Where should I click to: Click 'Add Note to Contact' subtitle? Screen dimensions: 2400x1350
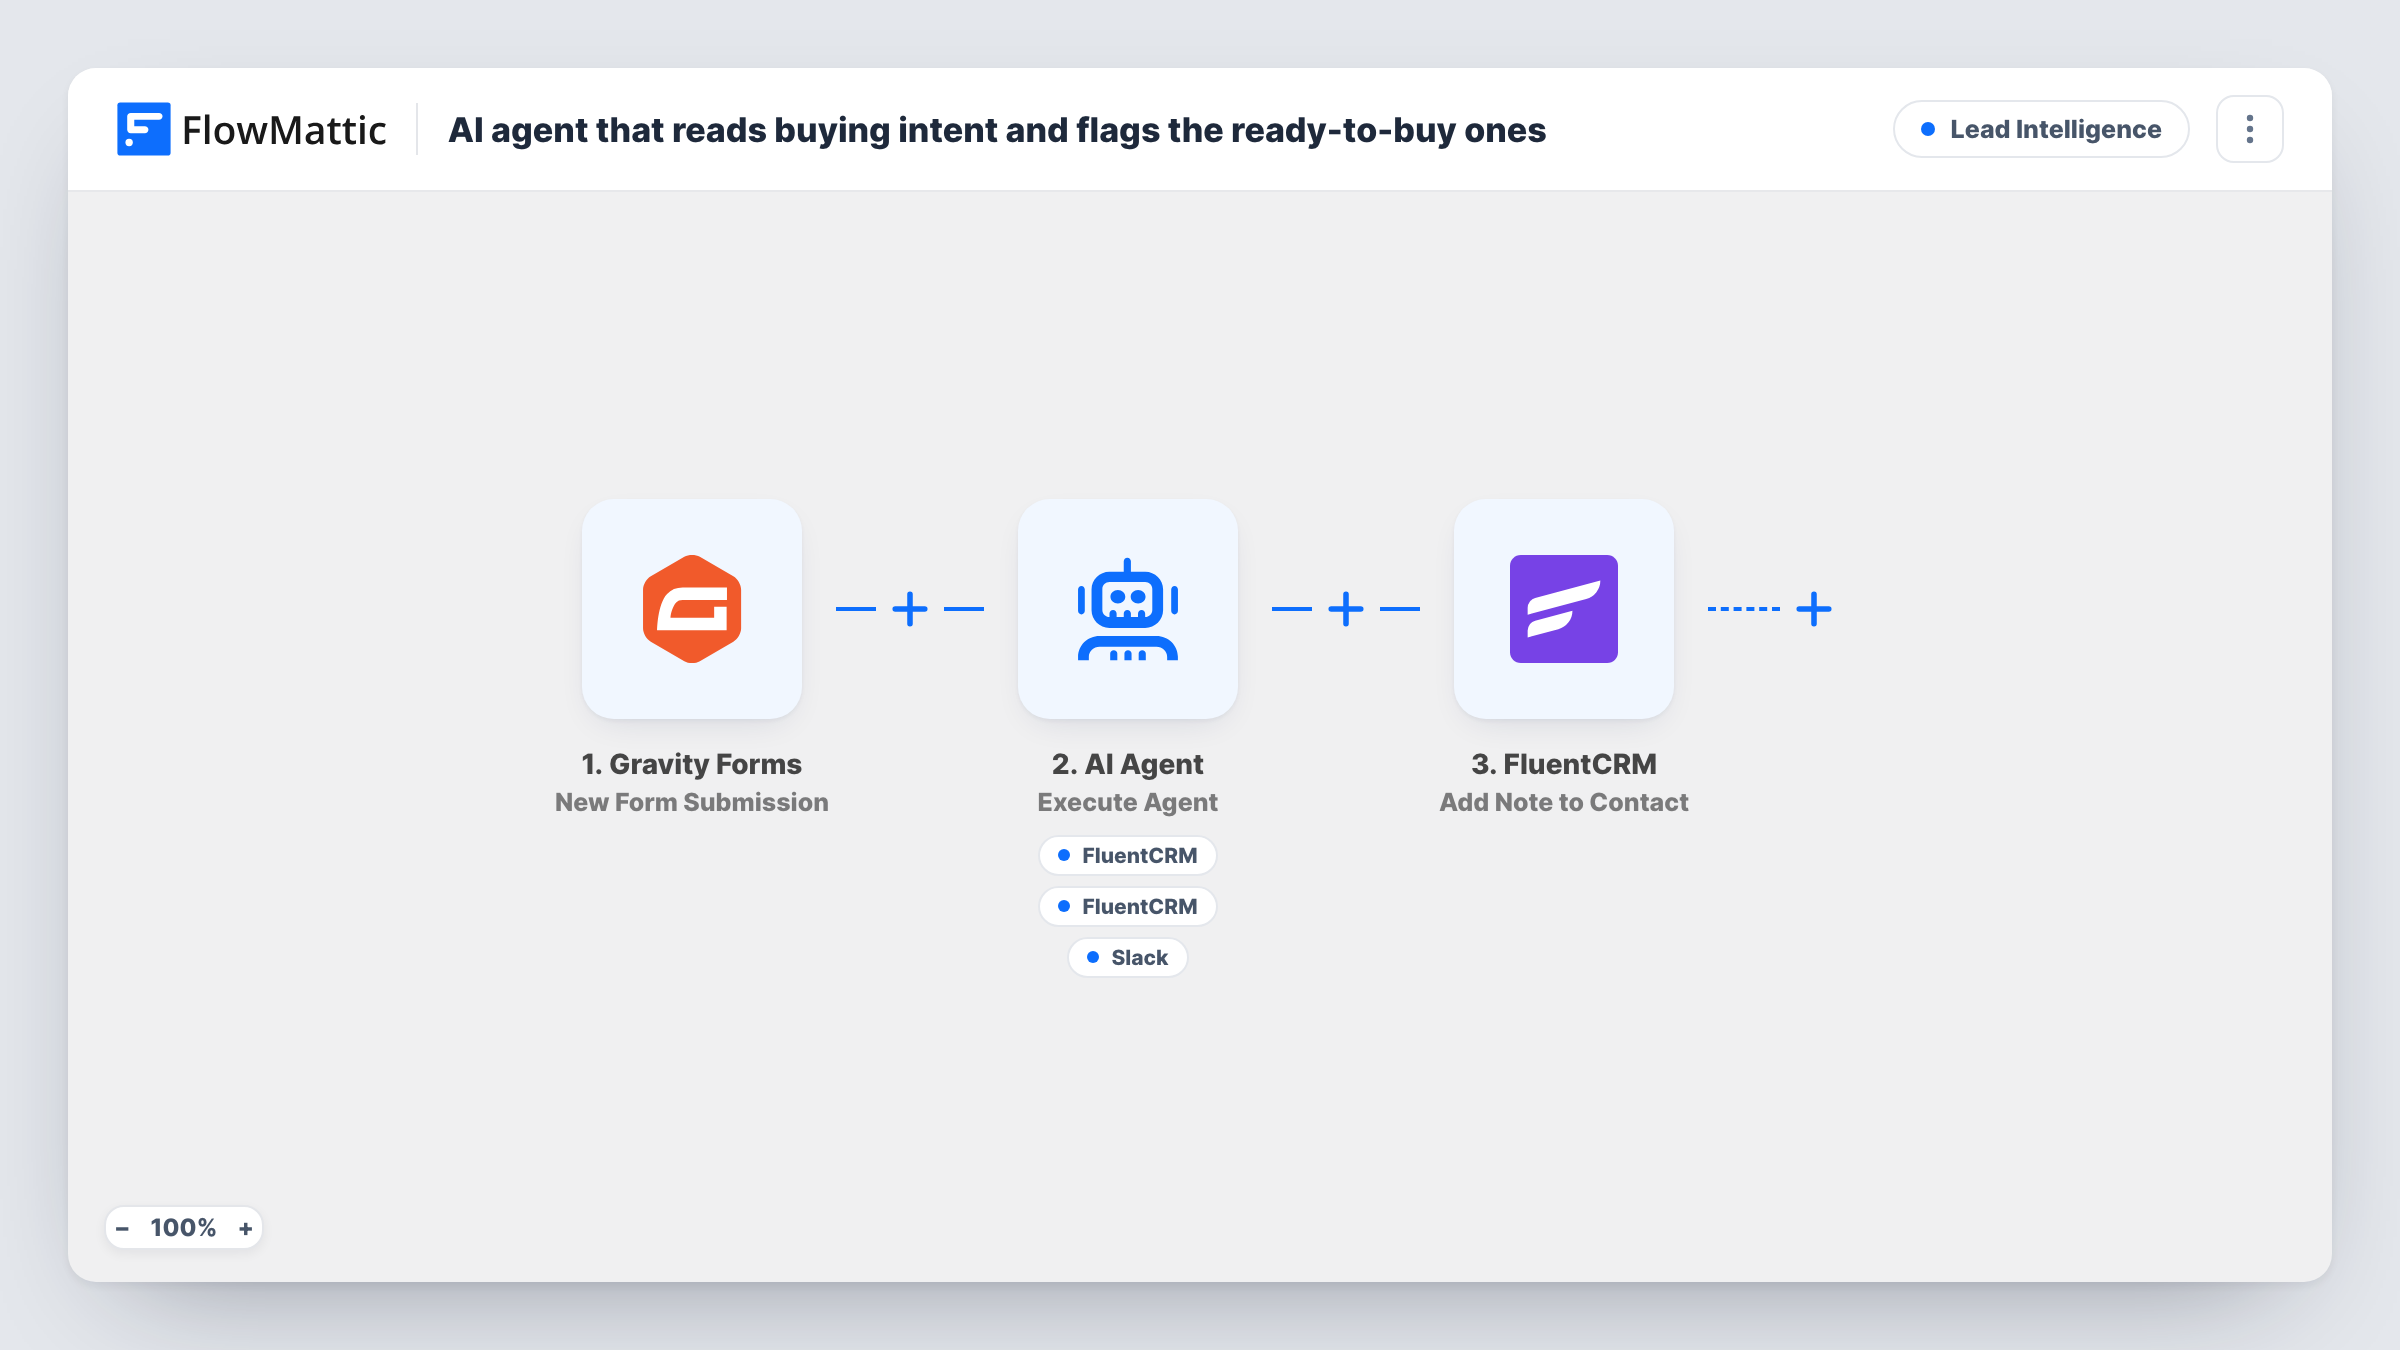pos(1564,802)
